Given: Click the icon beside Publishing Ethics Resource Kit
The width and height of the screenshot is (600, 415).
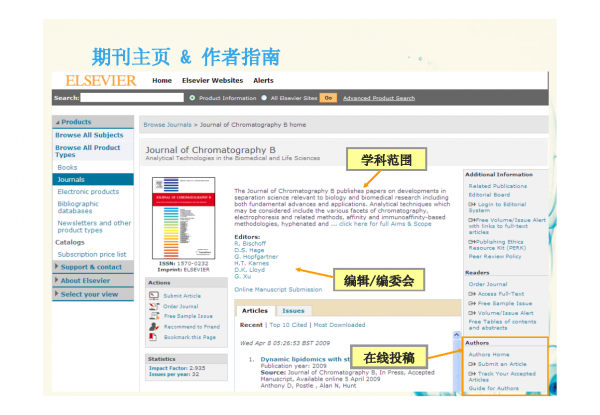Looking at the screenshot, I should pos(472,242).
